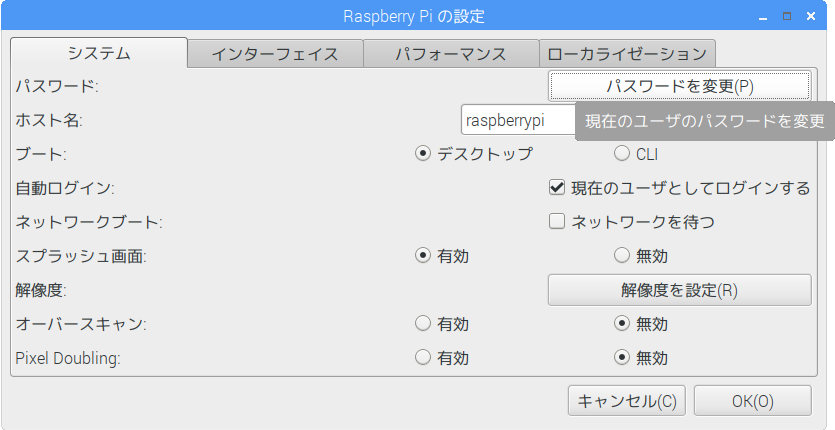Viewport: 835px width, 430px height.
Task: Click the Raspberry Pi の設定 title text
Action: click(414, 16)
